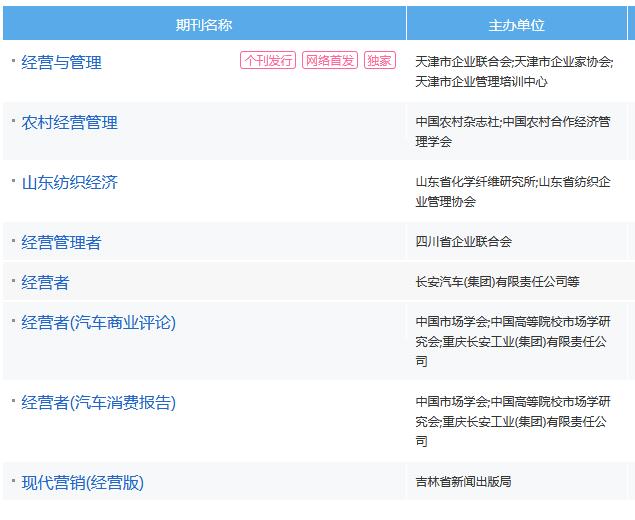The image size is (635, 520).
Task: Click the 网络首发 tag
Action: [330, 60]
